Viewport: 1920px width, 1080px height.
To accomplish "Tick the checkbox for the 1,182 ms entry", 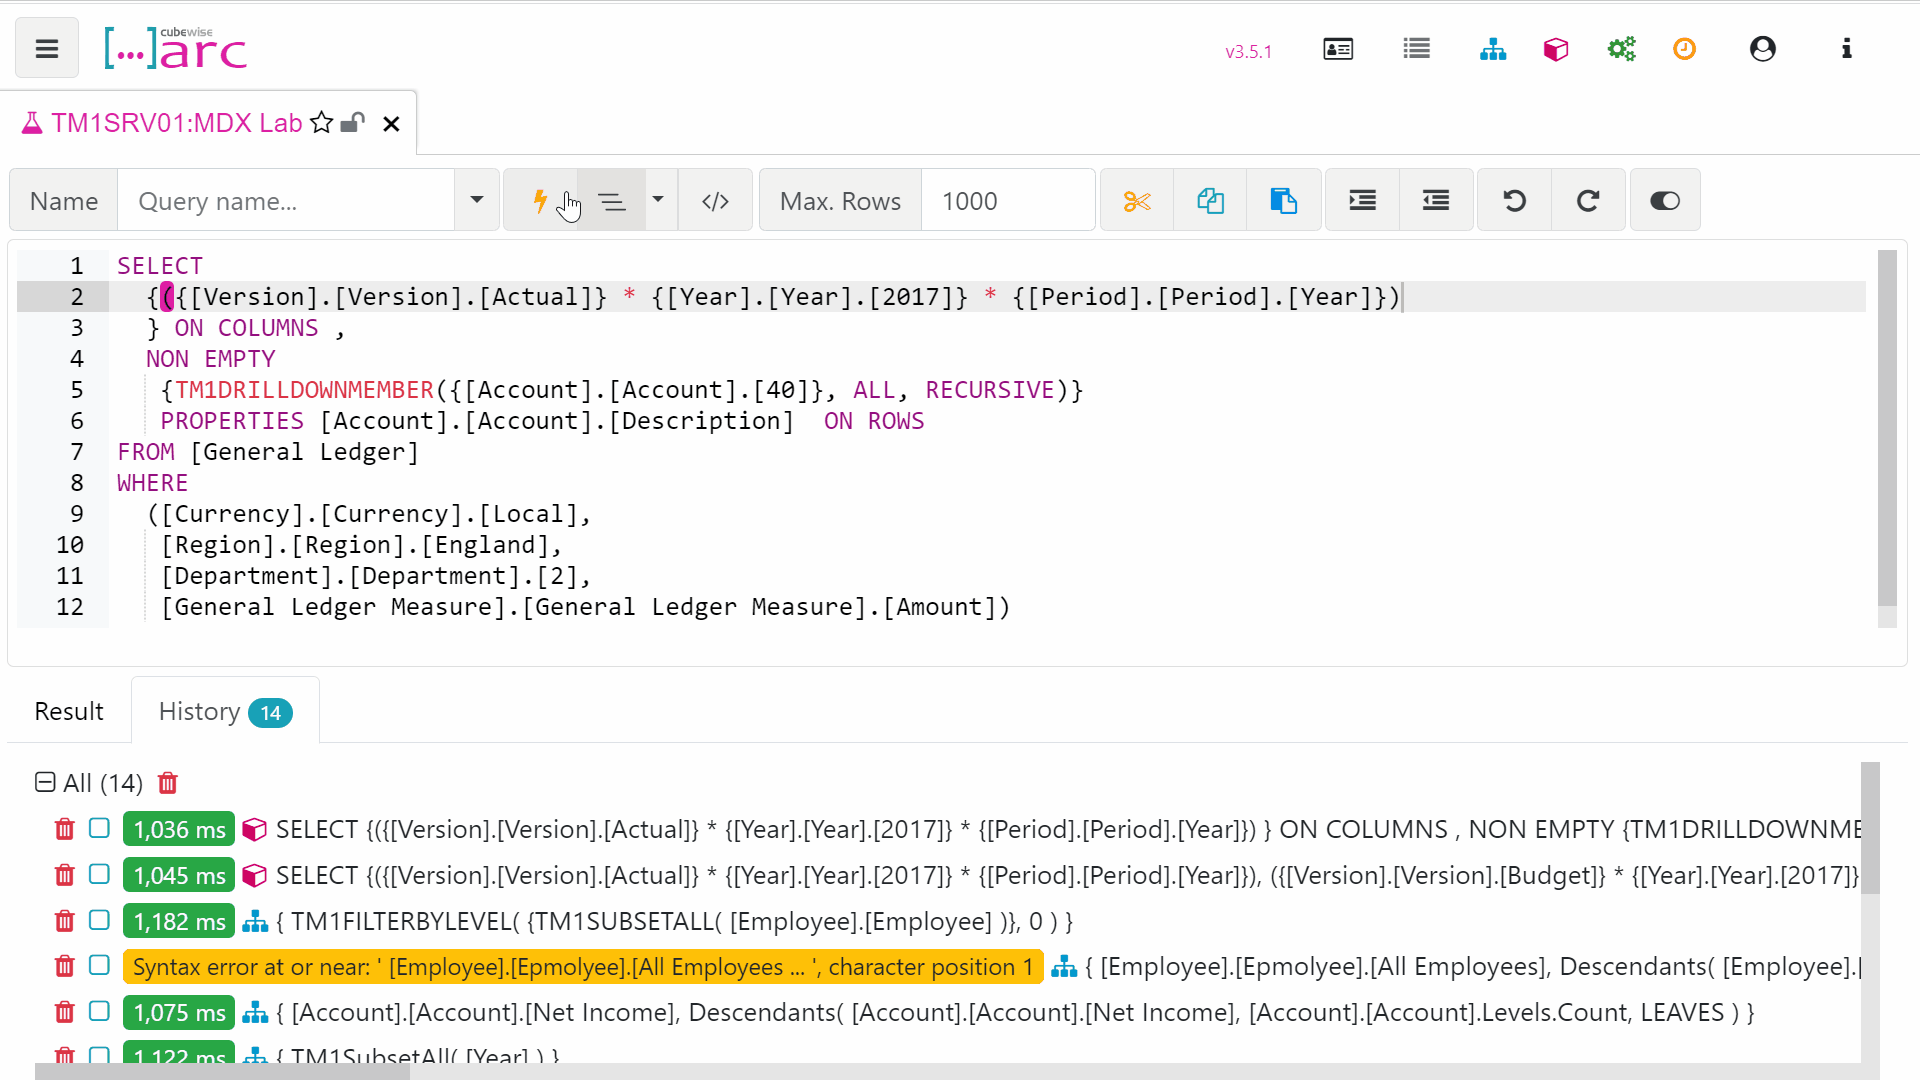I will click(x=99, y=920).
